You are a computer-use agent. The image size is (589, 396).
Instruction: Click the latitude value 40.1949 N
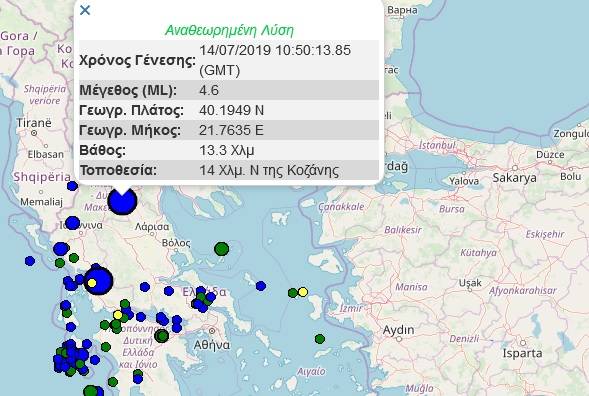[x=231, y=110]
